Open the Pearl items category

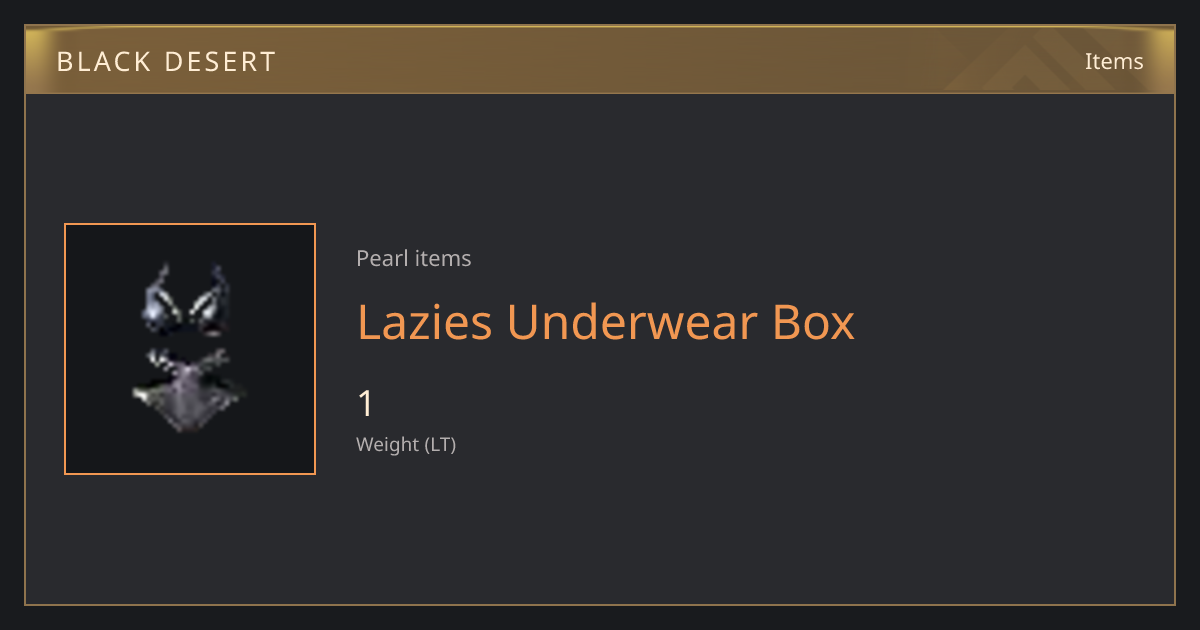414,258
